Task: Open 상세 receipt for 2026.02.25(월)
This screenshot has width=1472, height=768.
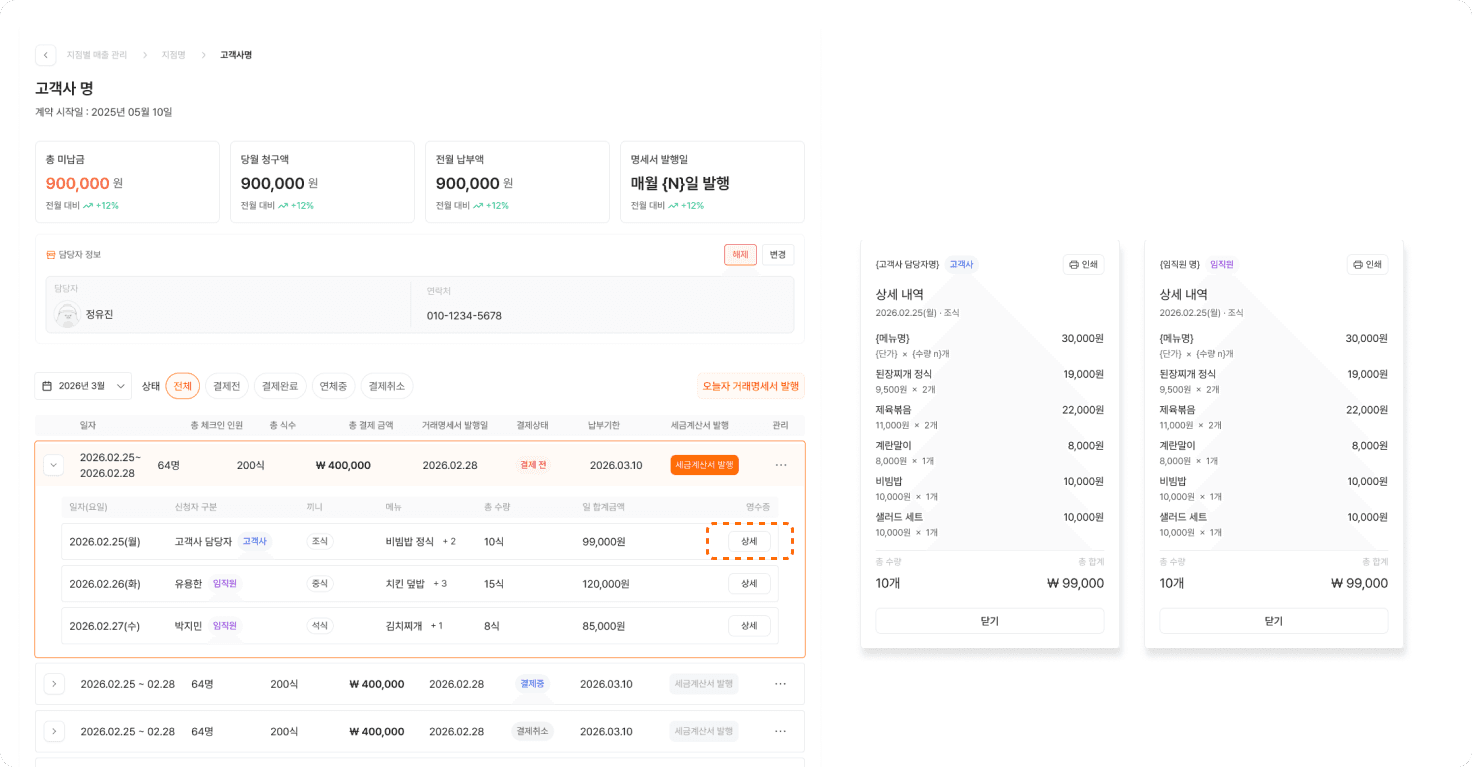Action: [749, 541]
